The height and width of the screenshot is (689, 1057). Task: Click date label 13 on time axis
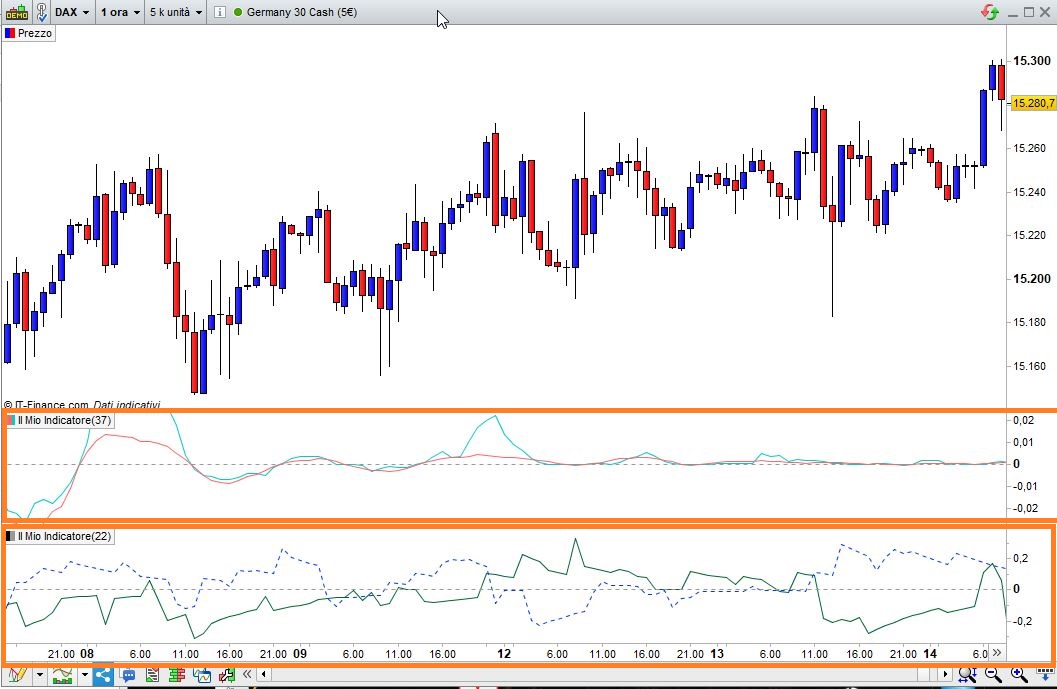point(717,653)
